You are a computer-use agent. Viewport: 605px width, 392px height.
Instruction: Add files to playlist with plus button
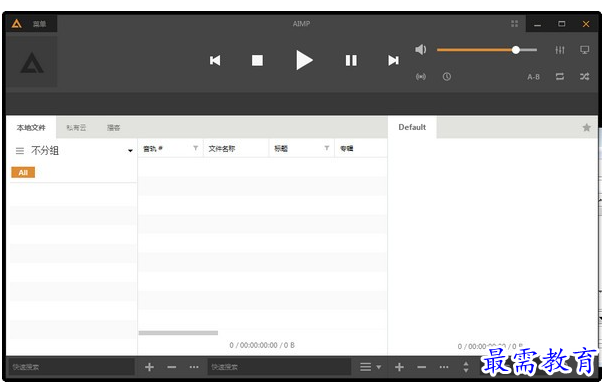click(x=399, y=367)
